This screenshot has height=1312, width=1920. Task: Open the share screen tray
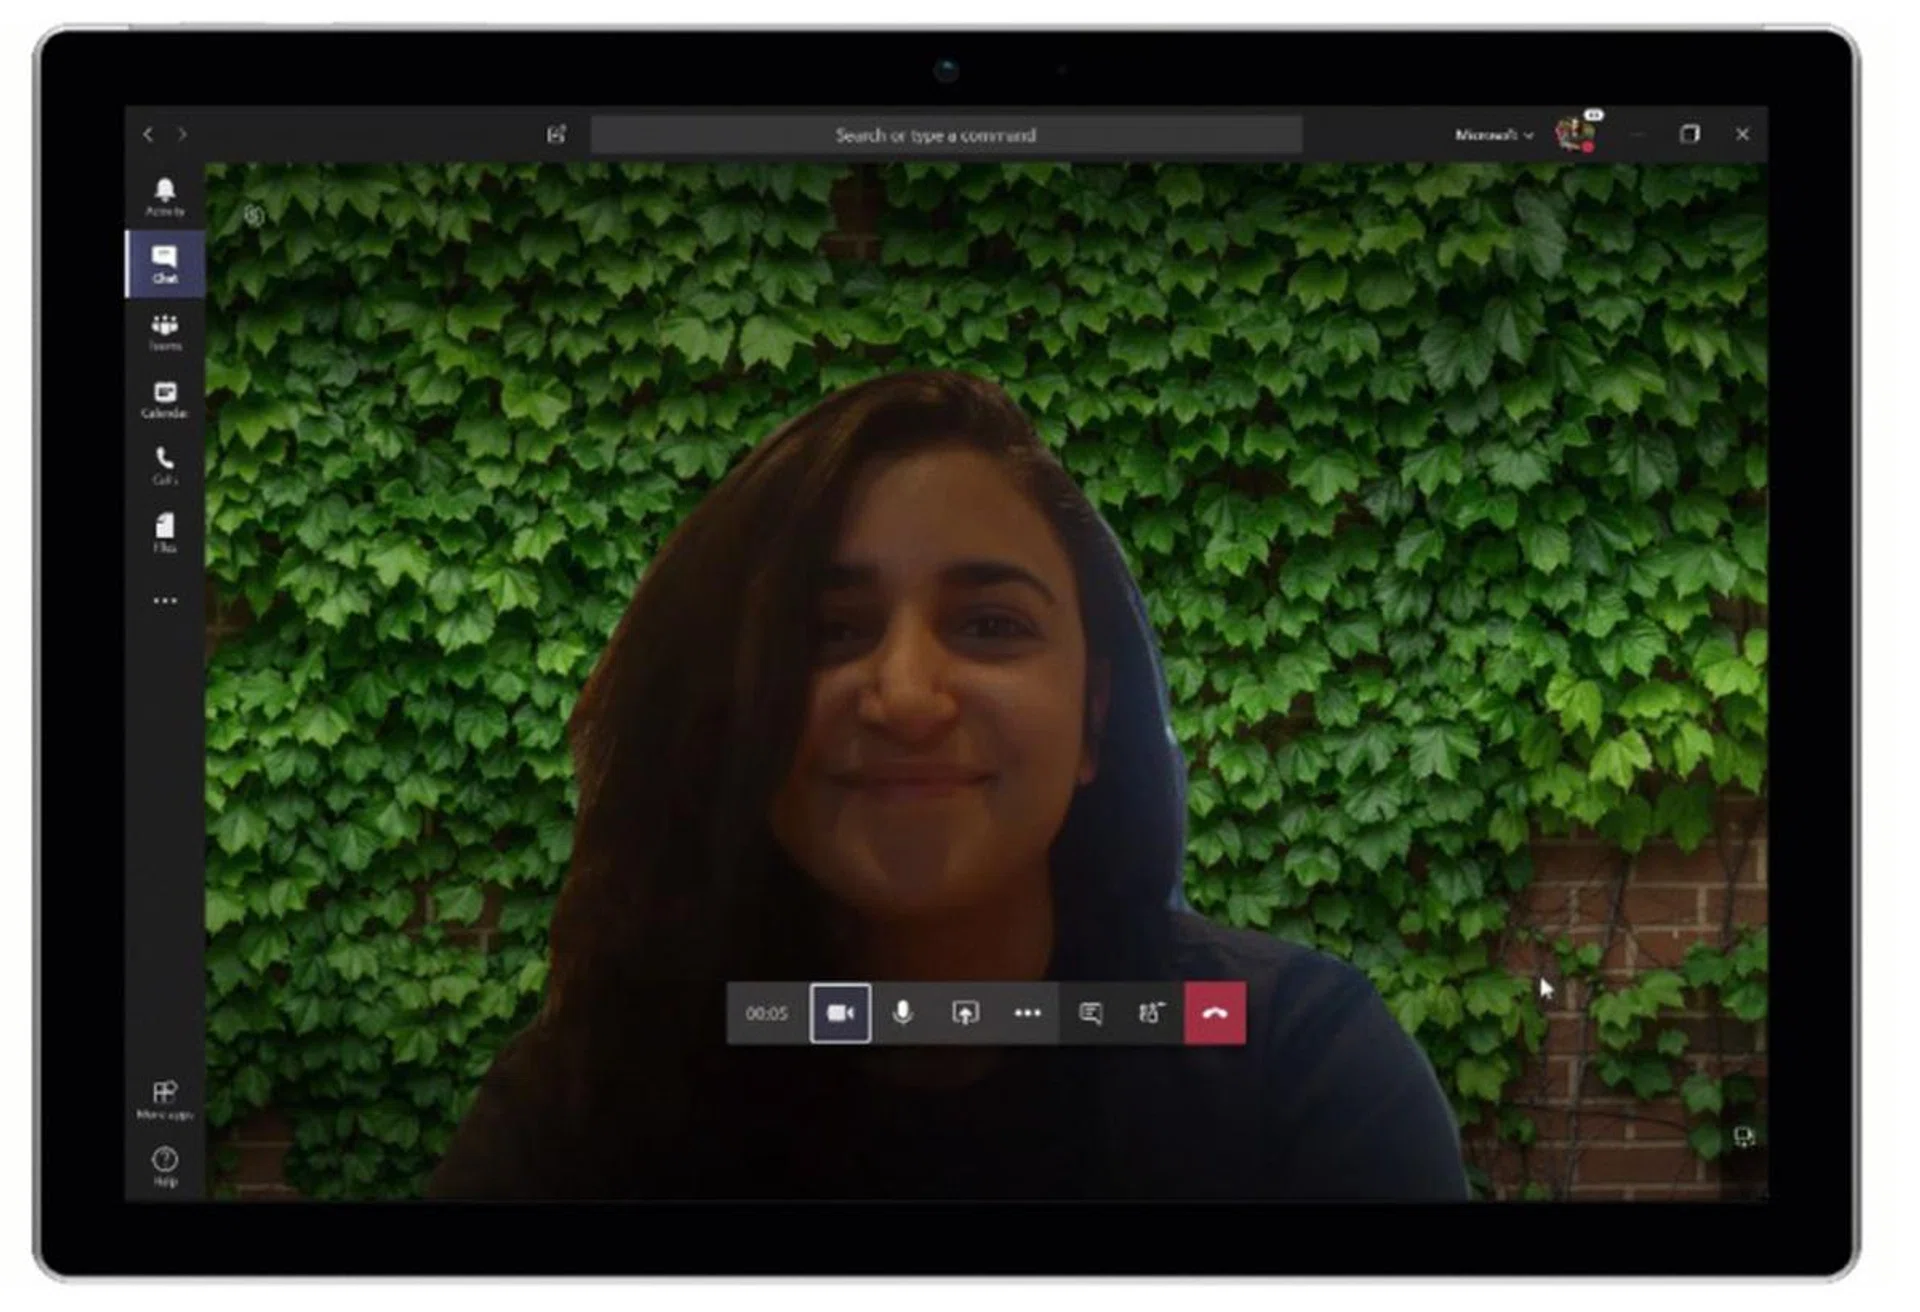click(965, 1013)
